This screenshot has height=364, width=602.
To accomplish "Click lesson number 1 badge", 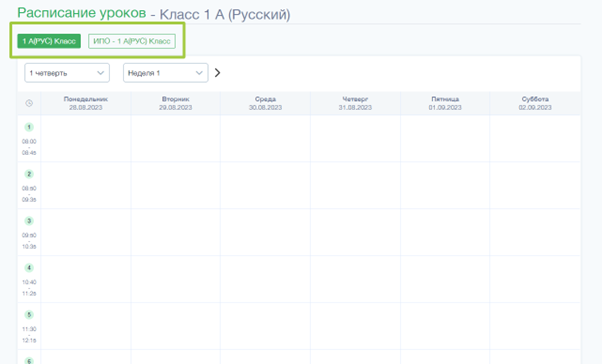I will [29, 127].
